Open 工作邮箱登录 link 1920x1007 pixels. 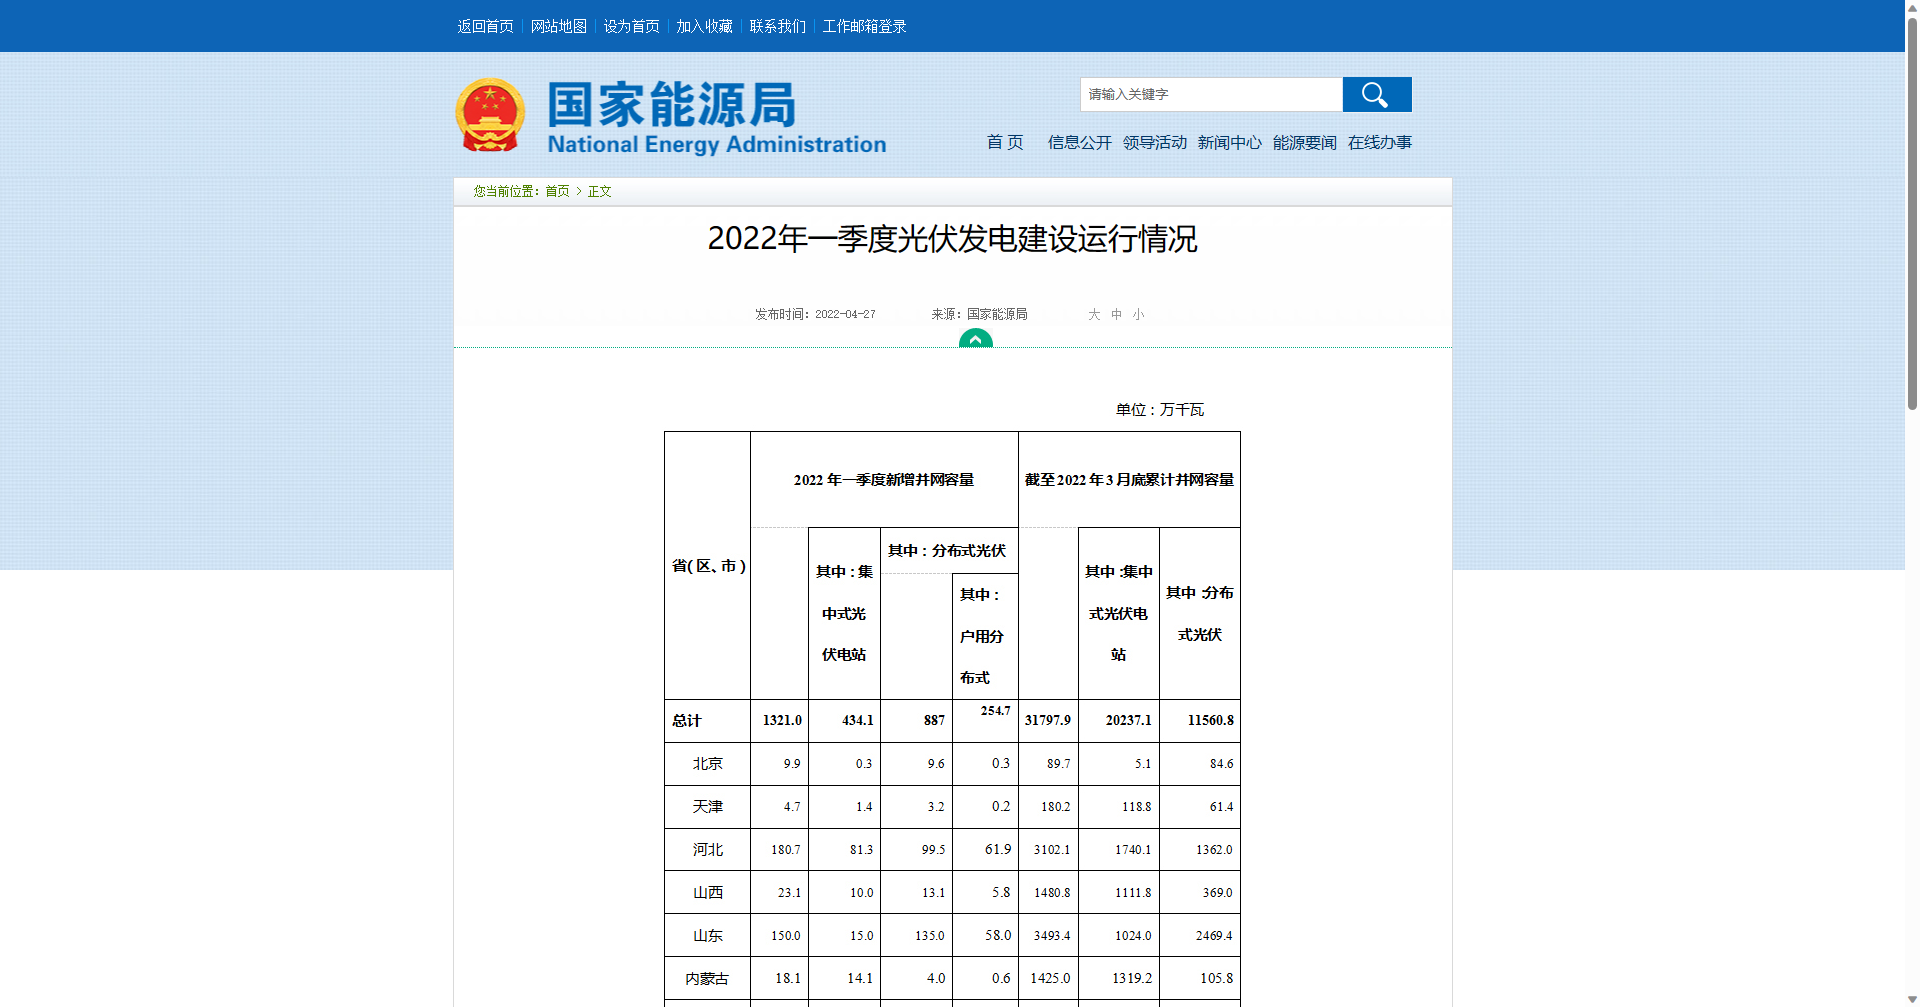864,27
